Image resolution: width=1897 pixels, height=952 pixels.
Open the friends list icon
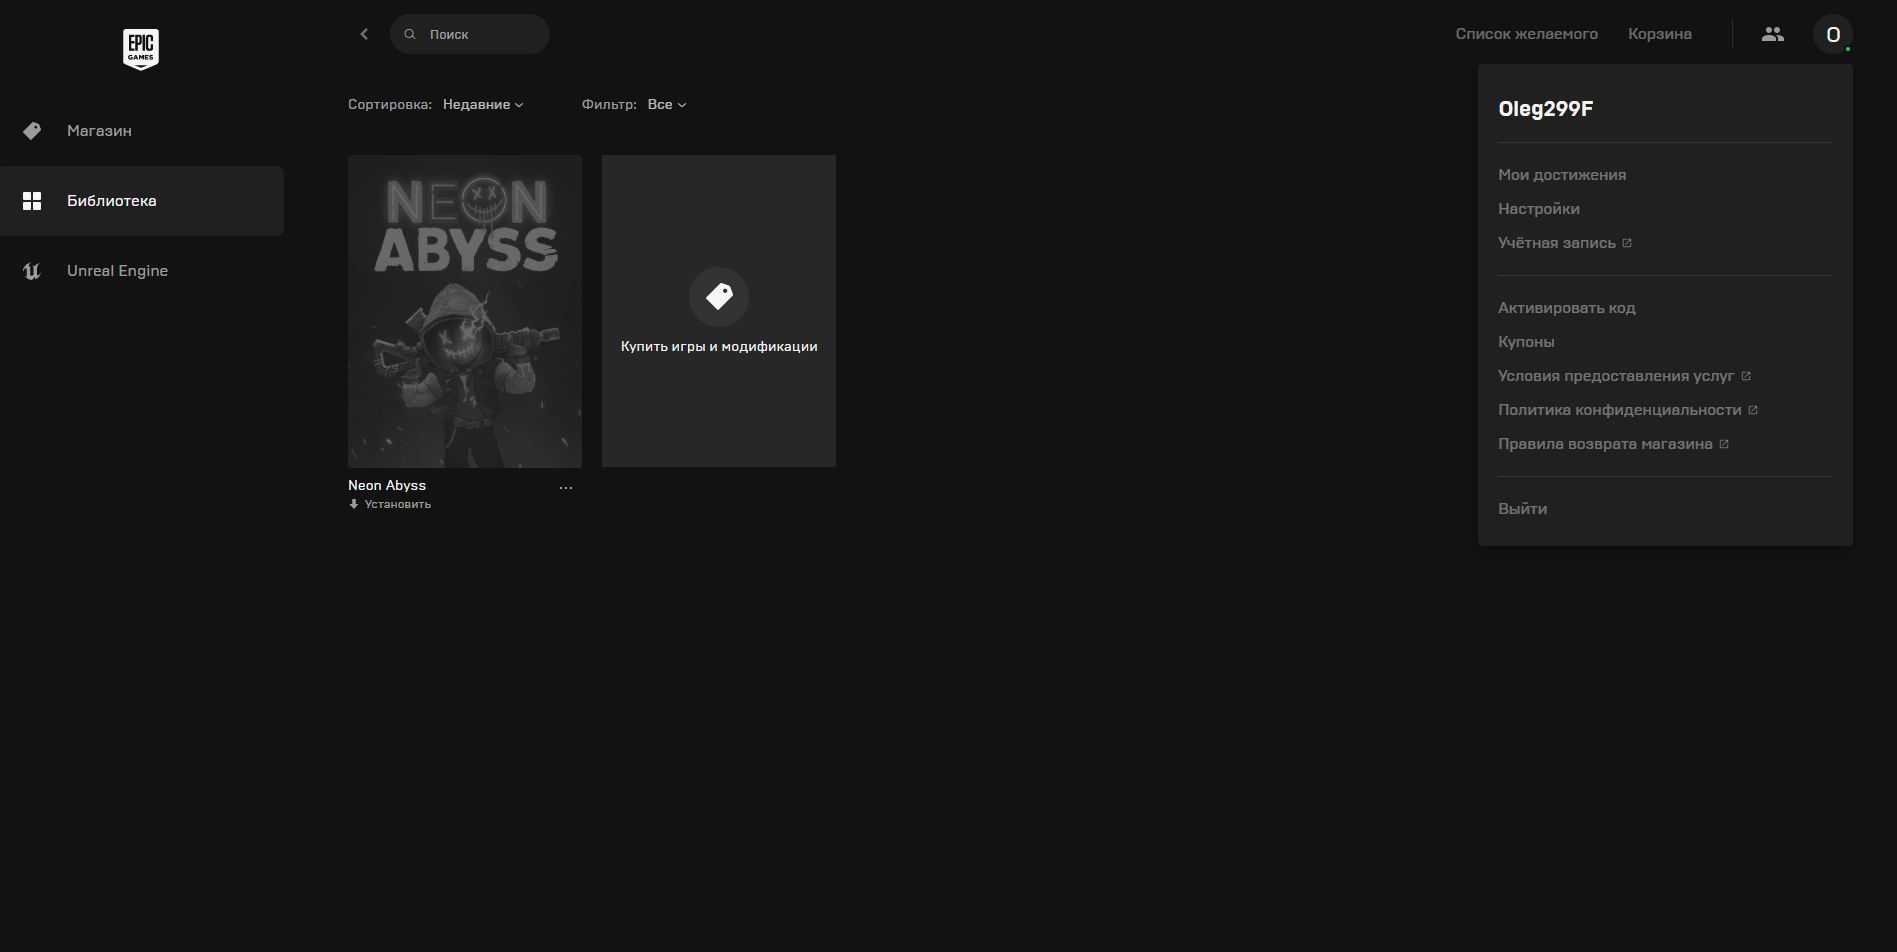tap(1773, 34)
